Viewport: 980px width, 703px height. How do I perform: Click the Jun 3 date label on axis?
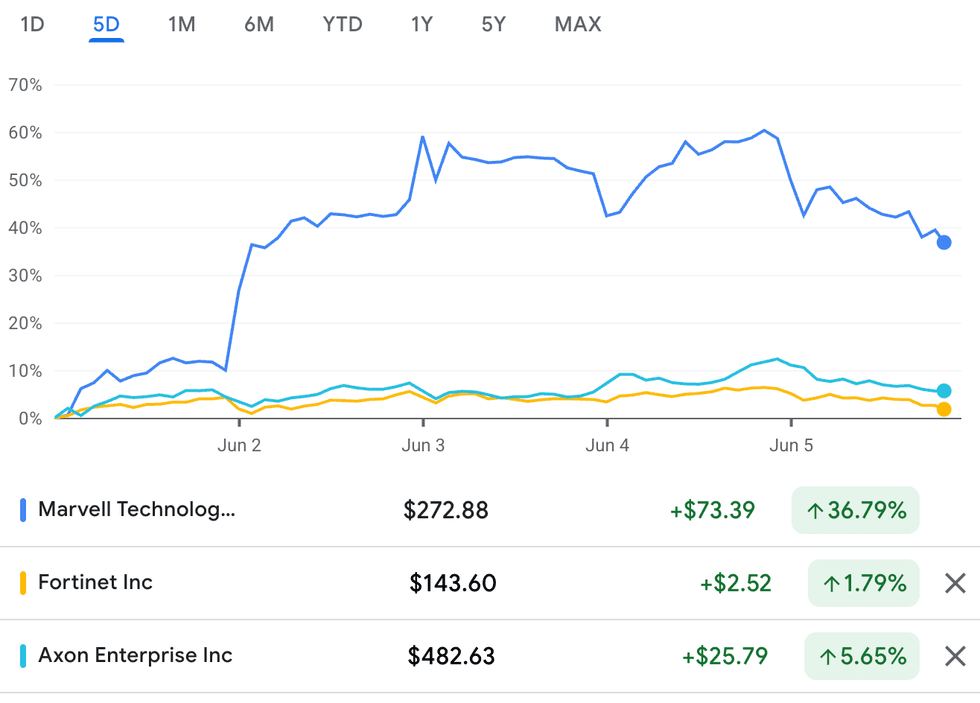click(423, 446)
